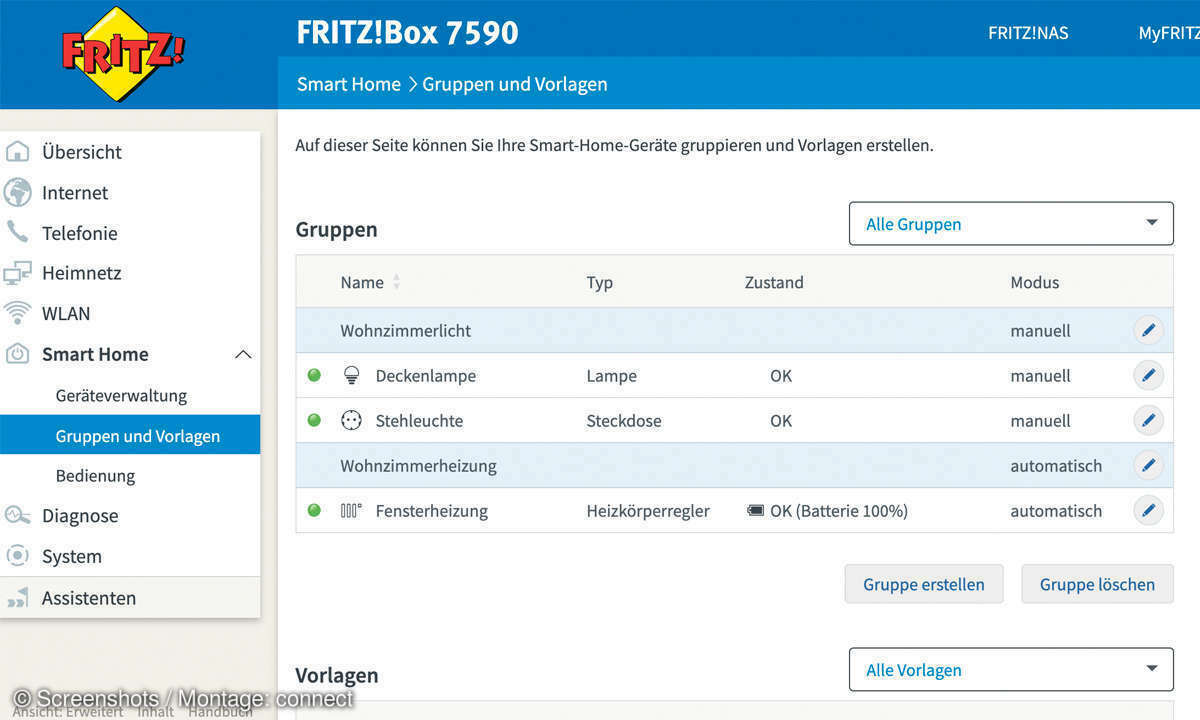Click the Telefonie phone handset icon
The height and width of the screenshot is (720, 1200).
click(17, 232)
